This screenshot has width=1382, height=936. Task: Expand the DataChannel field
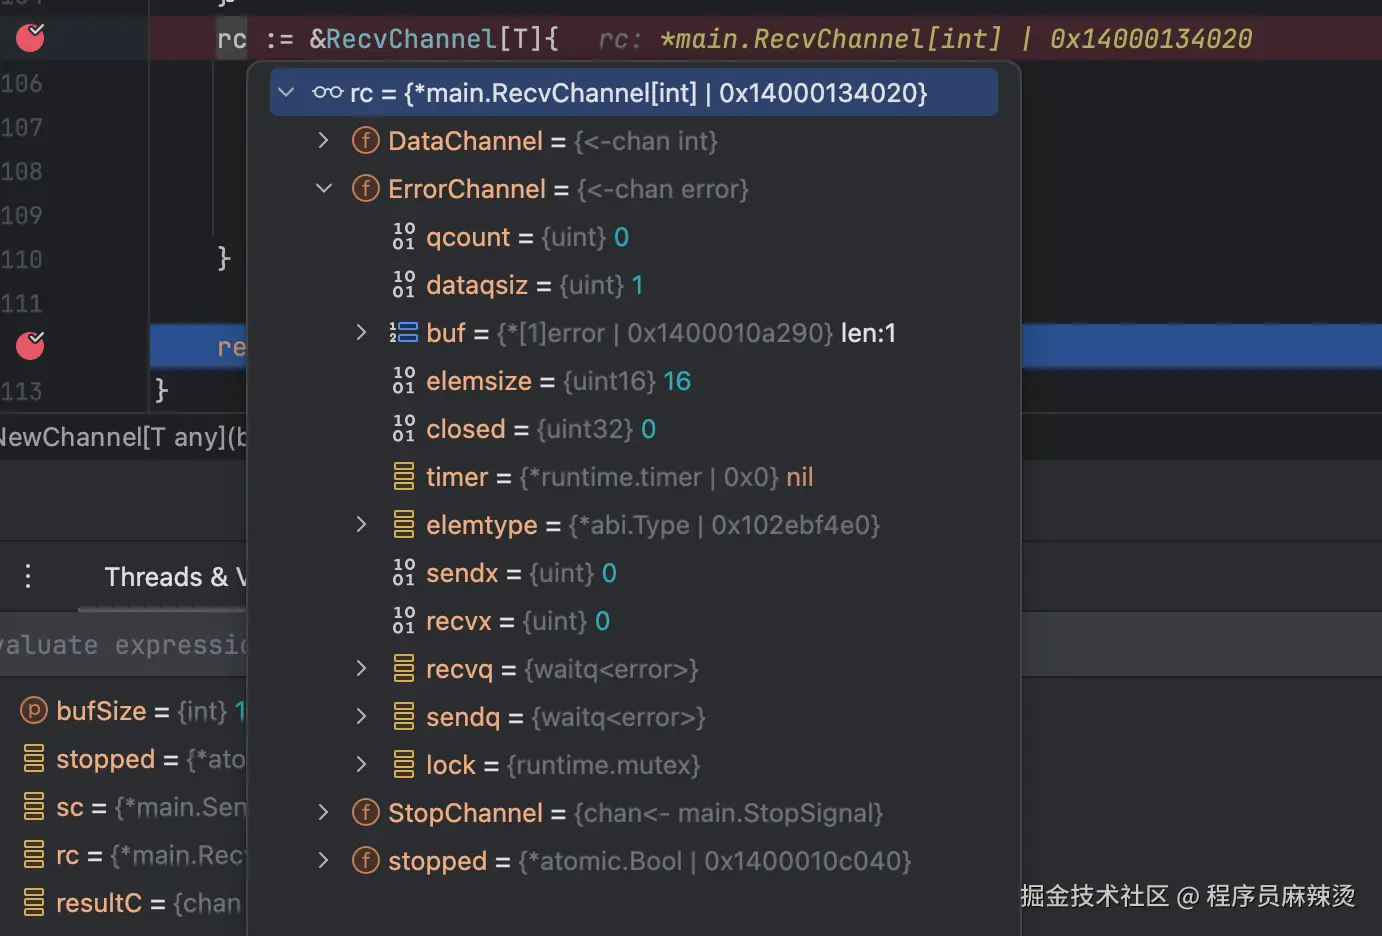pyautogui.click(x=323, y=141)
